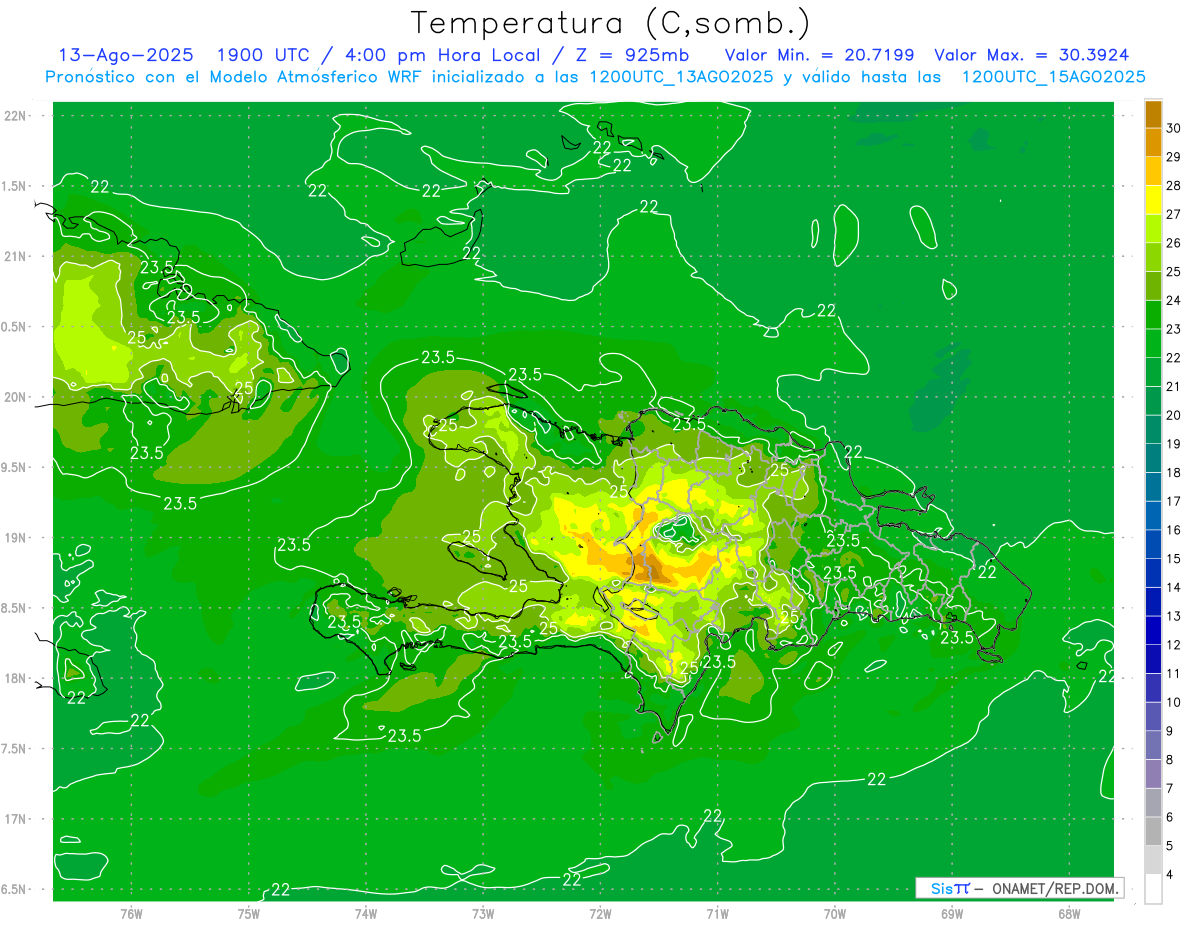1200x927 pixels.
Task: Click the dark orange swatch atop color scale
Action: 1153,114
